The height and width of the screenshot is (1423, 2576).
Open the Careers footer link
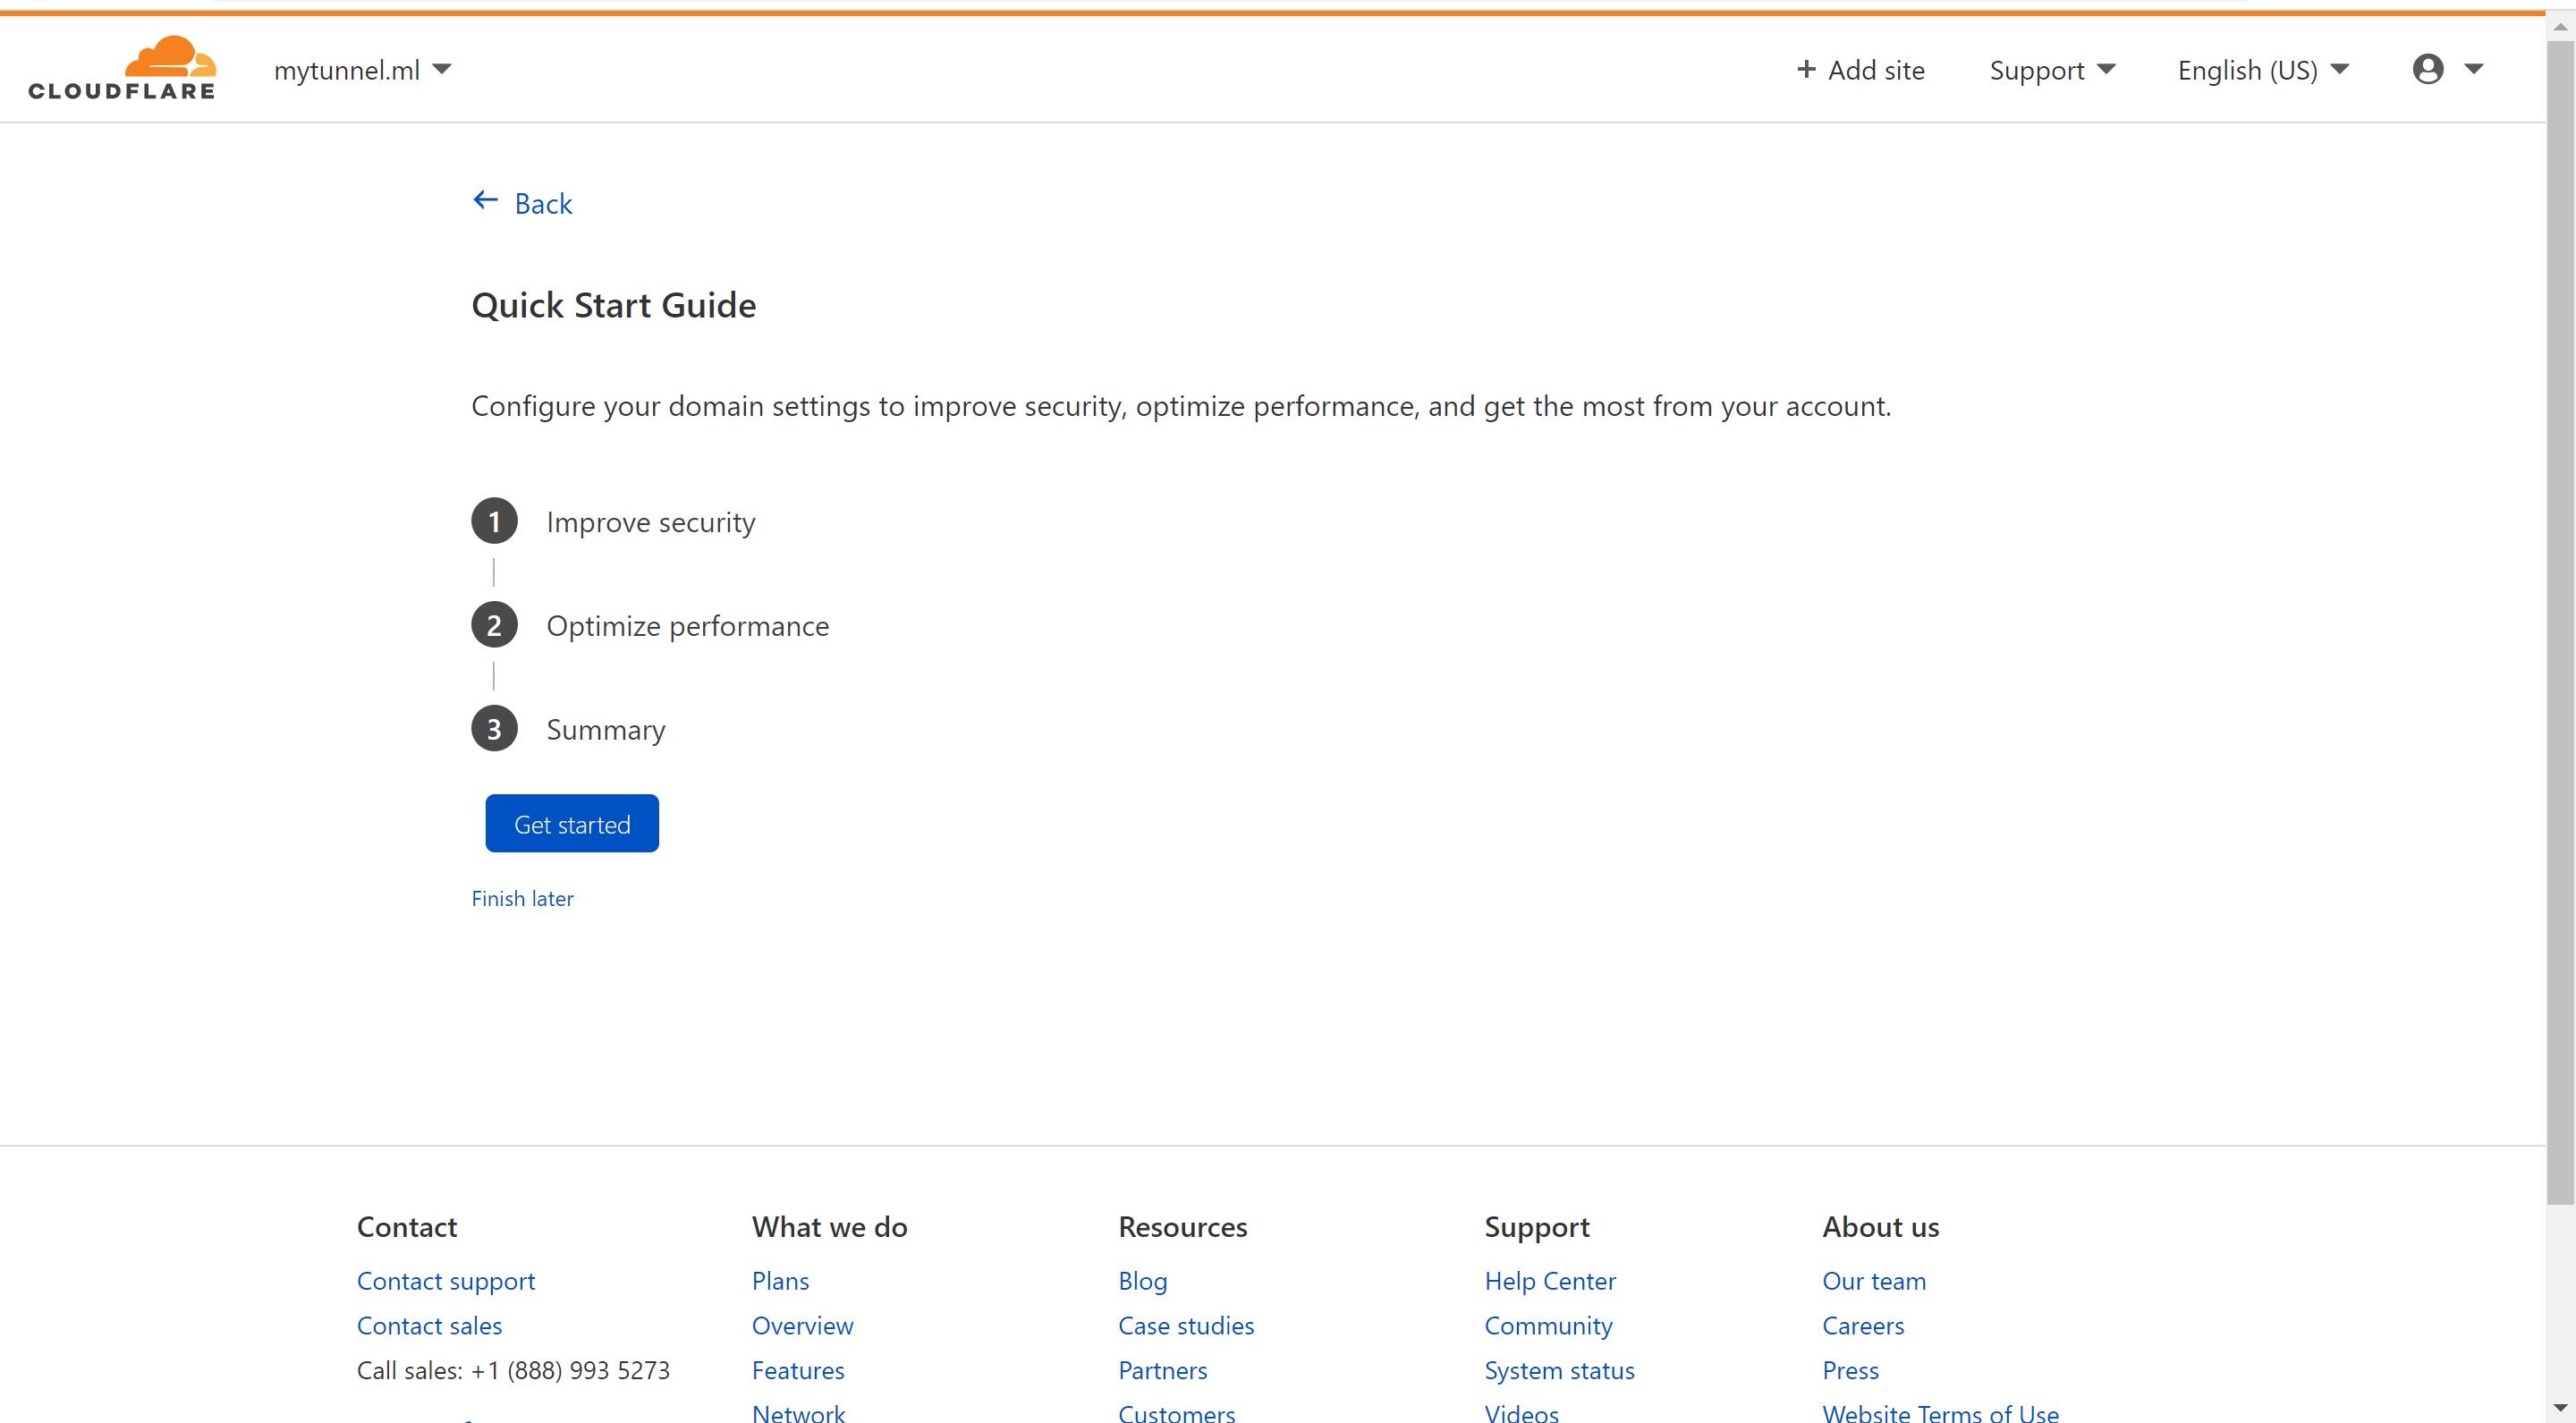click(x=1863, y=1326)
